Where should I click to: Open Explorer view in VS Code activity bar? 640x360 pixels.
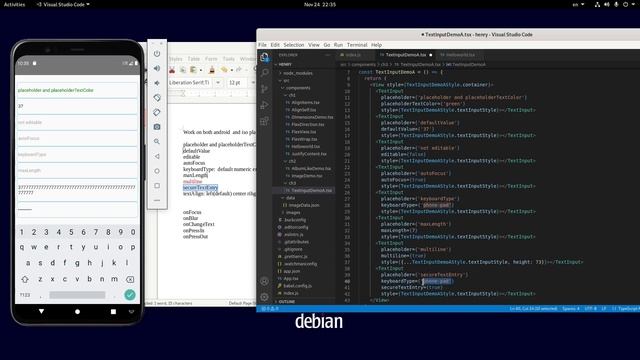(264, 57)
